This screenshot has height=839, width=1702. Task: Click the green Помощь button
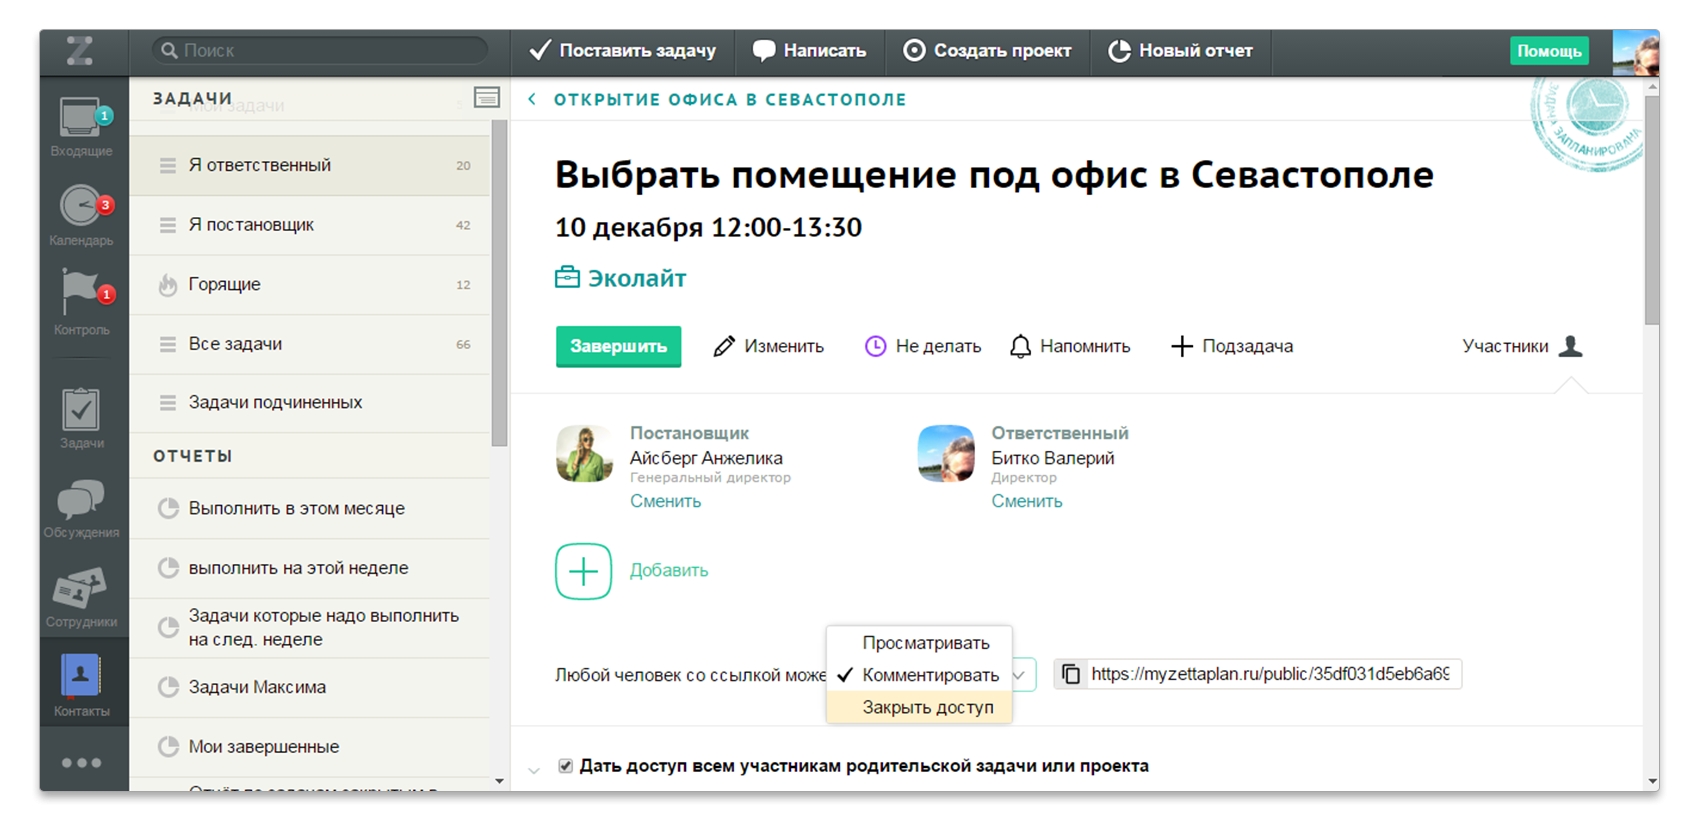tap(1549, 51)
